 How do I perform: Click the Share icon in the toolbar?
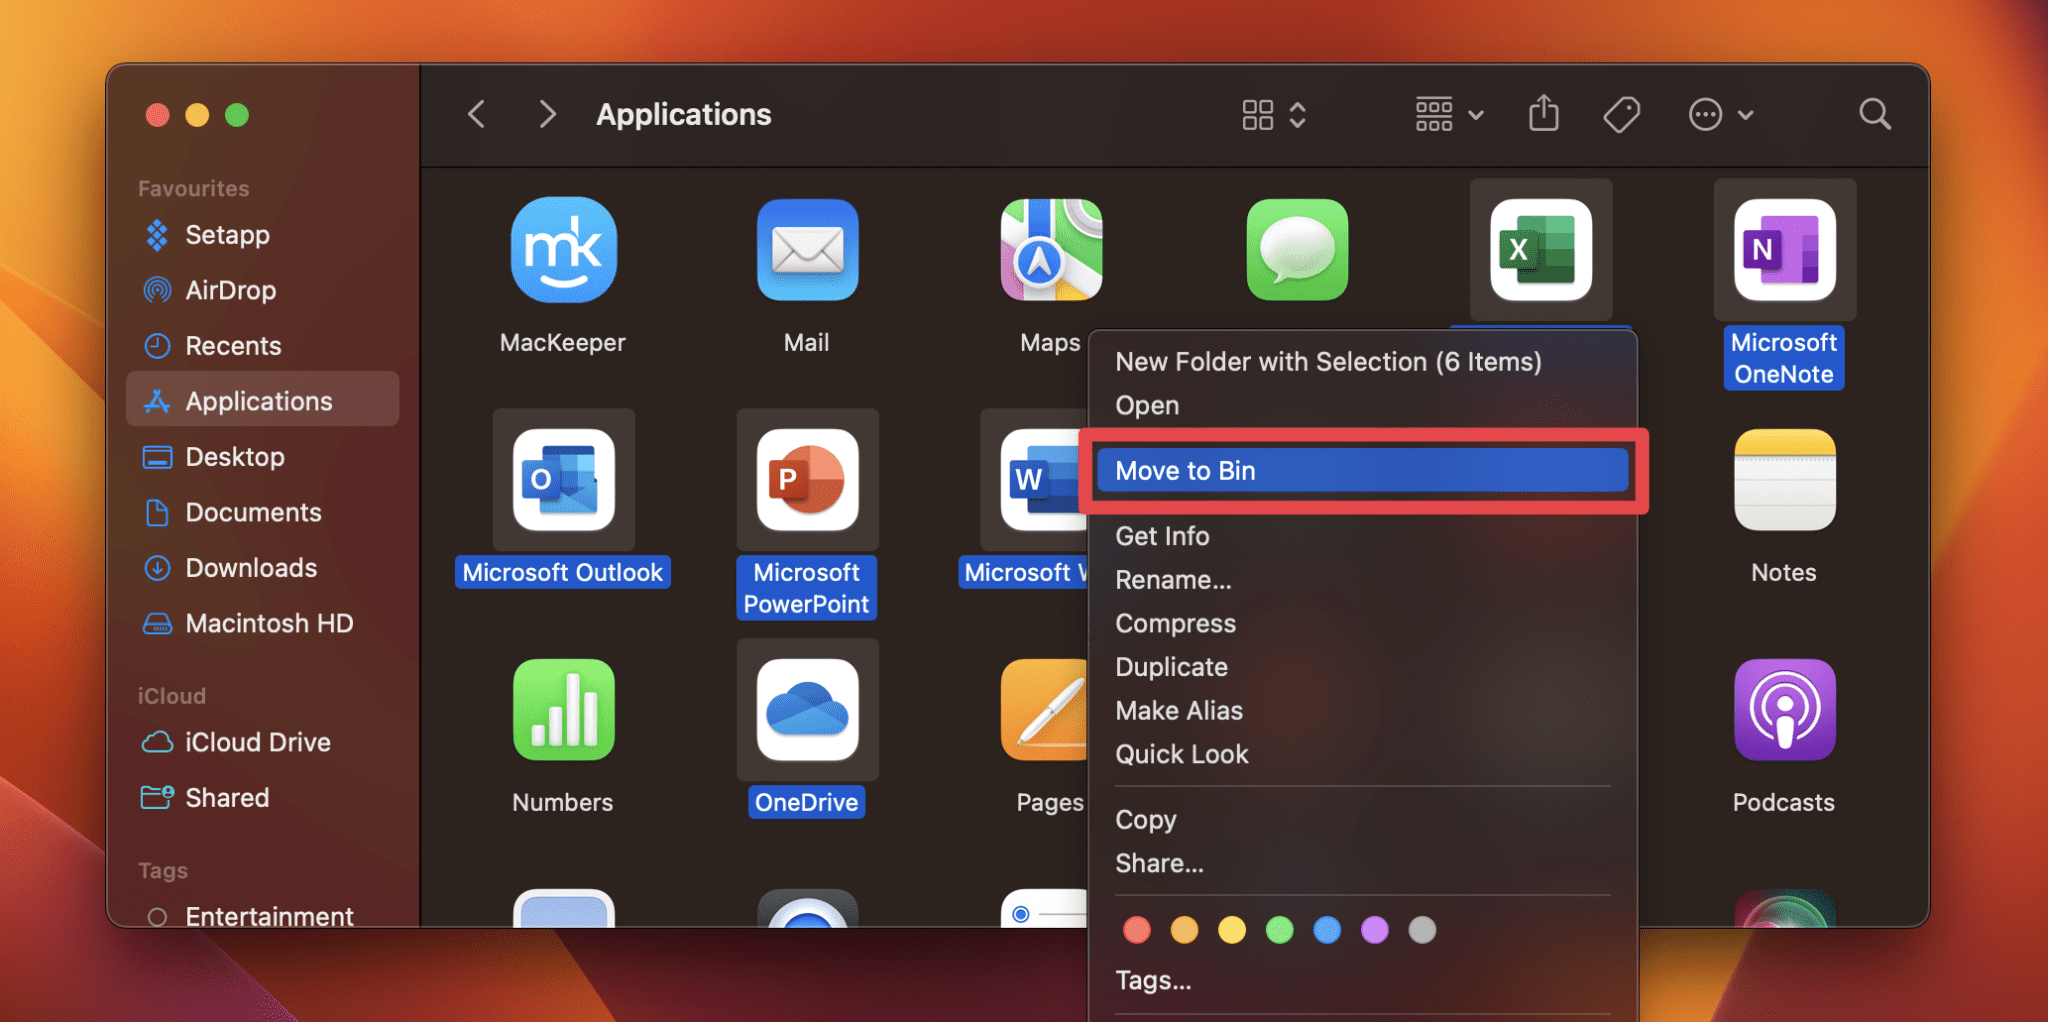[1543, 113]
